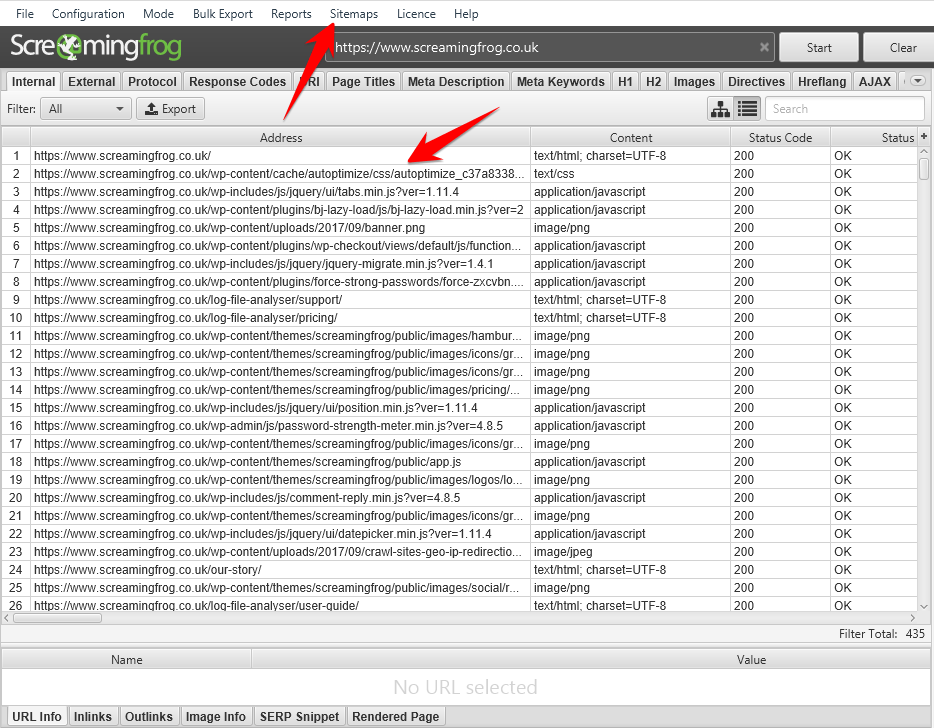
Task: Select the datepicker.min.js row
Action: pos(459,534)
